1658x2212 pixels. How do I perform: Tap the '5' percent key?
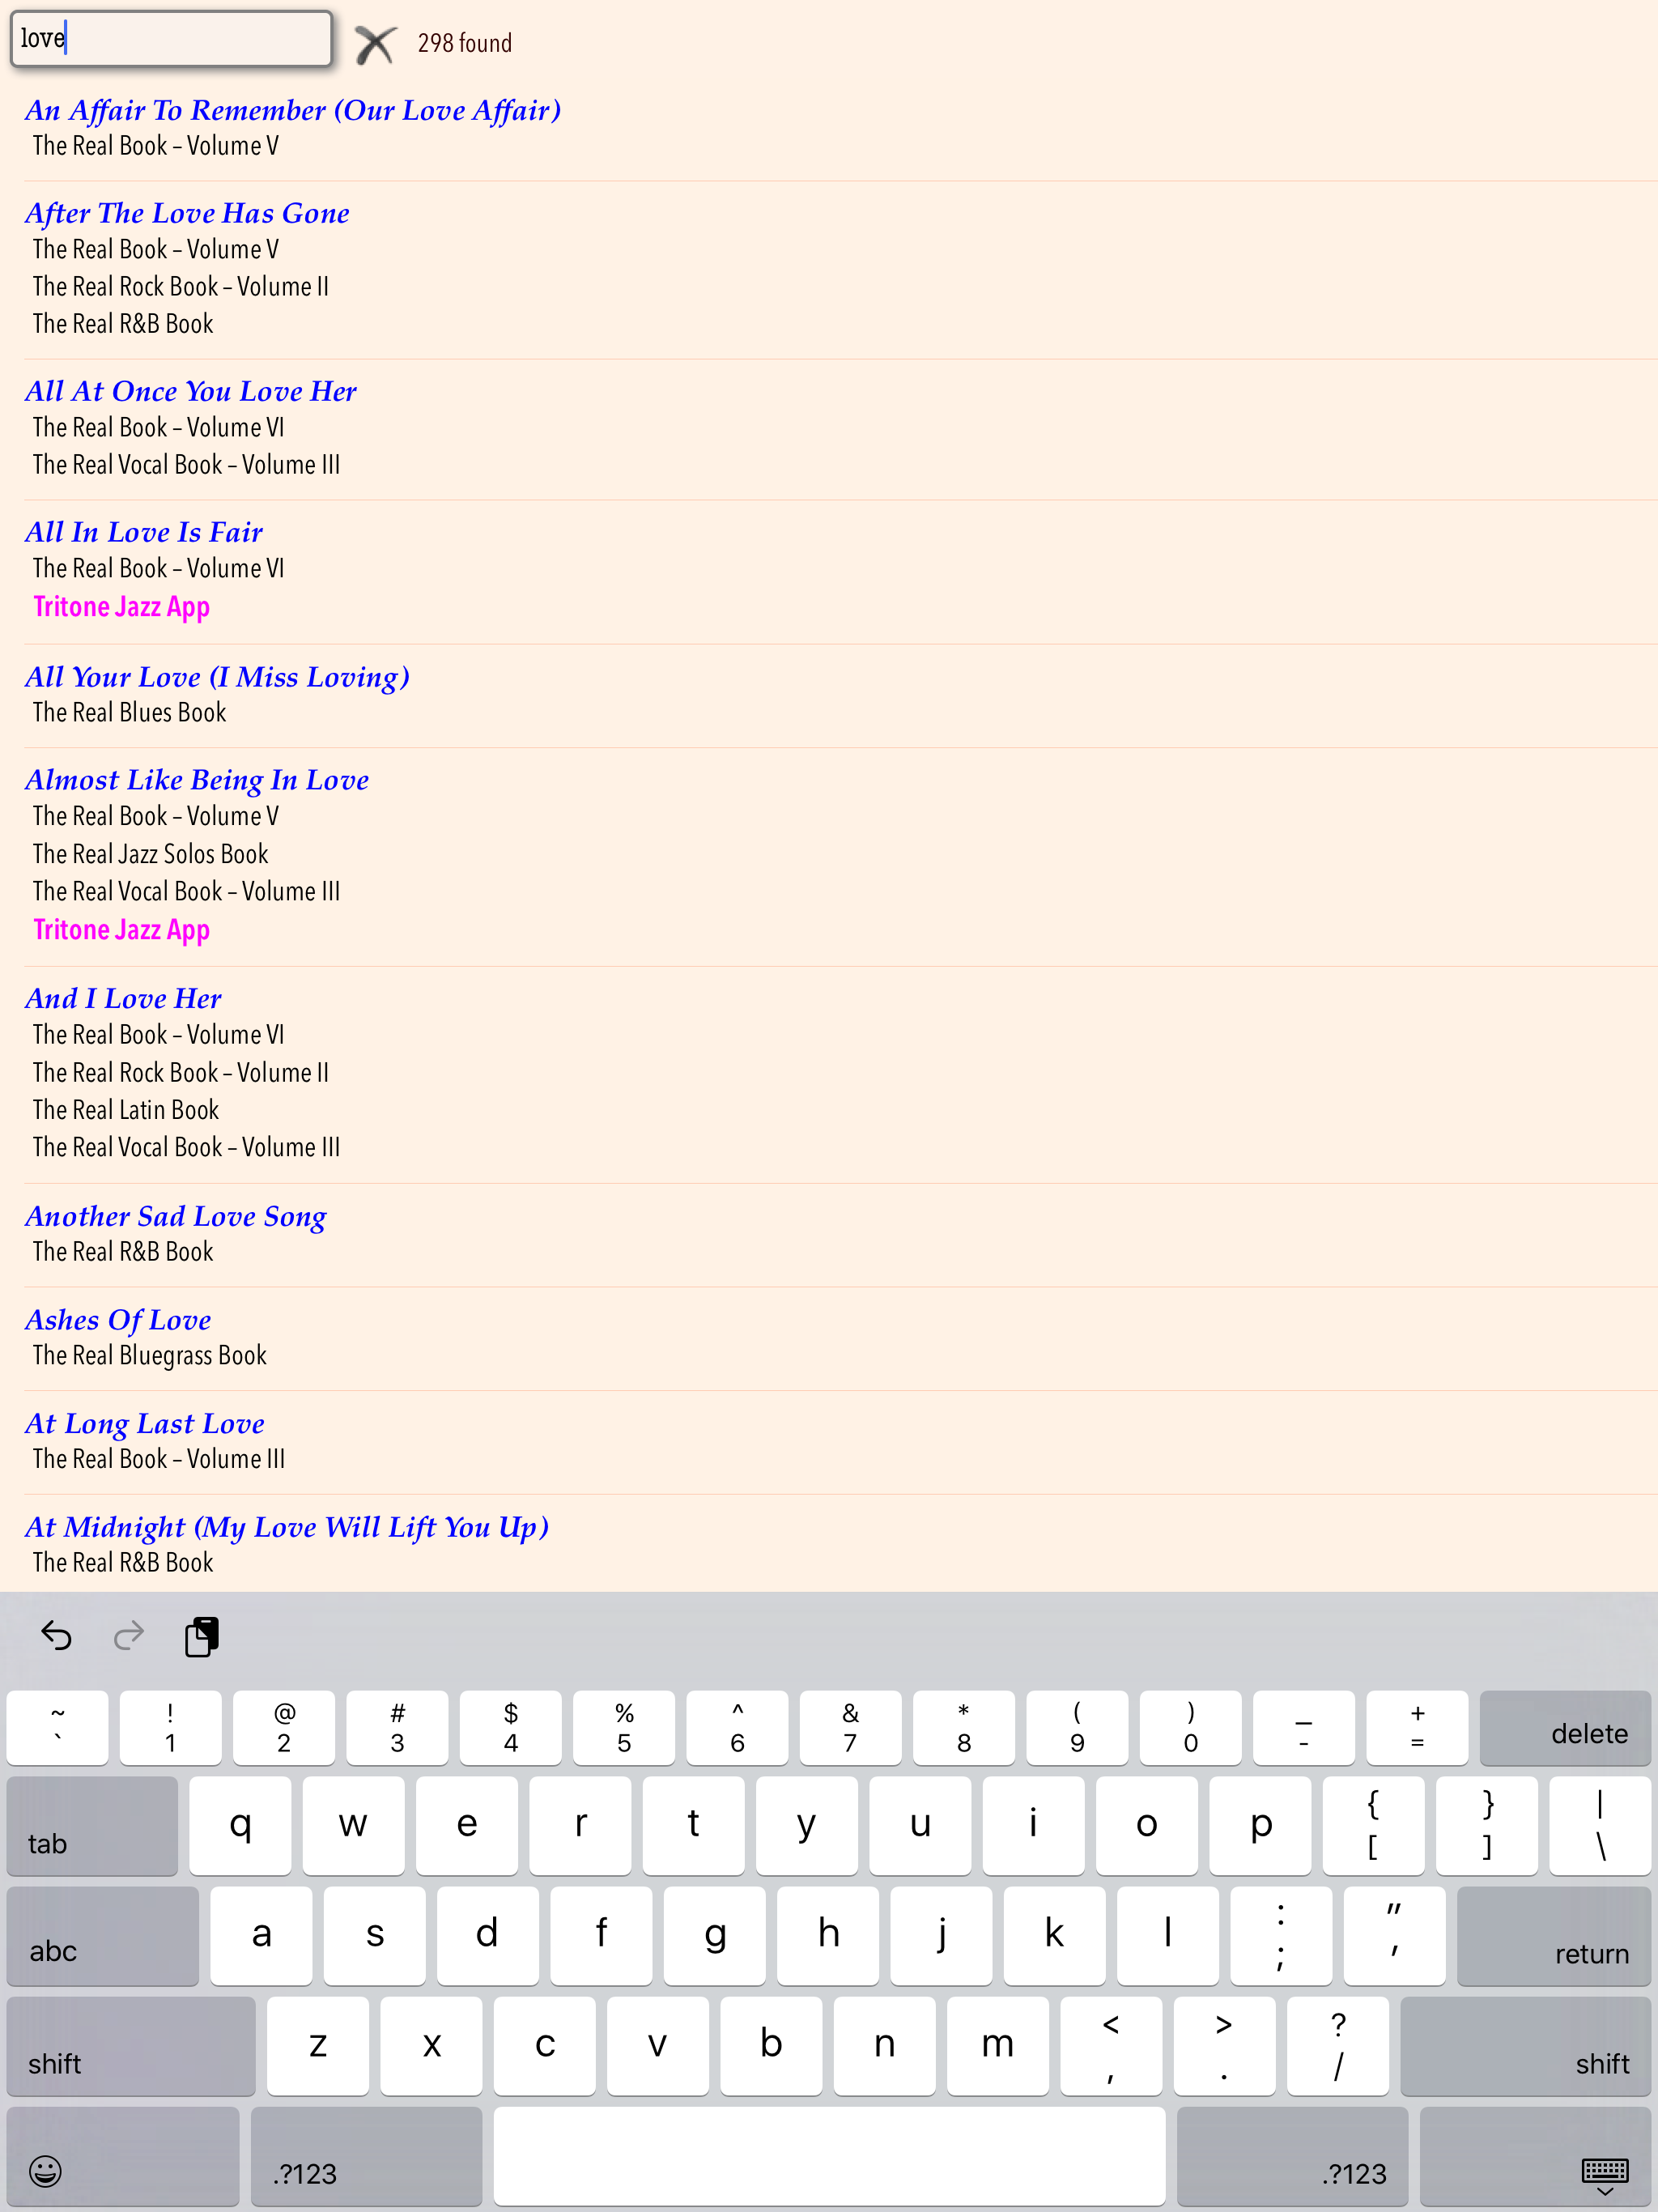[x=624, y=1728]
